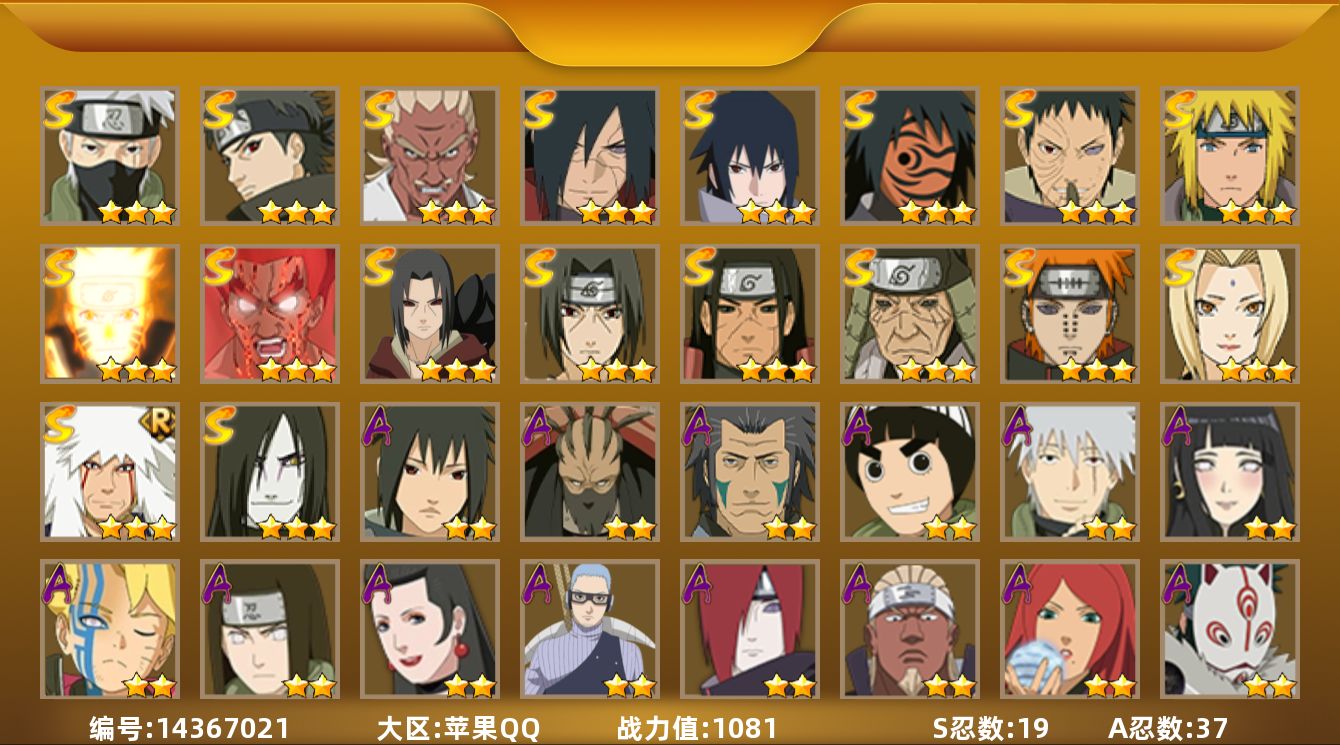This screenshot has height=745, width=1340.
Task: Click the dark-skinned white-haired bearded ninja card
Action: pyautogui.click(x=910, y=629)
